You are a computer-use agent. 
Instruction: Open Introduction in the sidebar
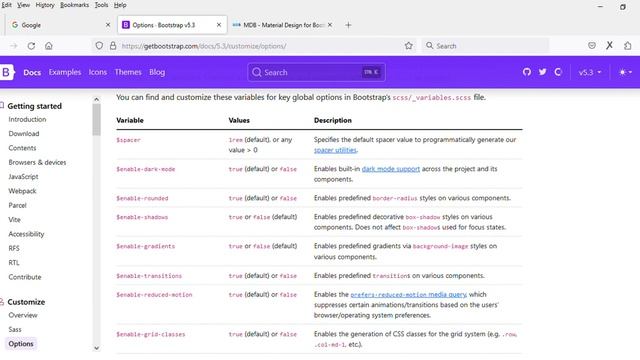pyautogui.click(x=27, y=120)
